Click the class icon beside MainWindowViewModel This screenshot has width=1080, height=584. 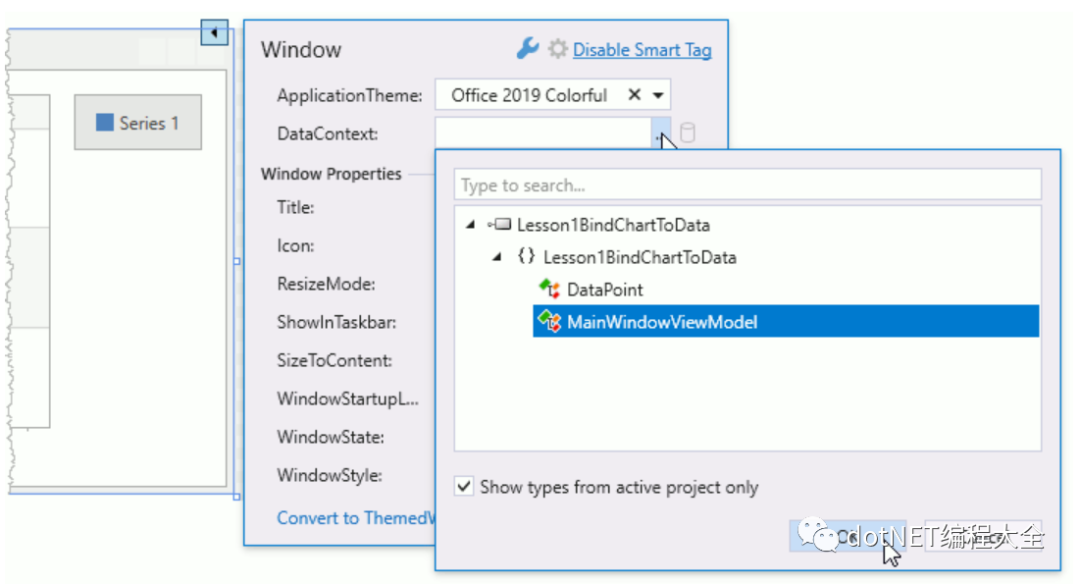(x=549, y=322)
